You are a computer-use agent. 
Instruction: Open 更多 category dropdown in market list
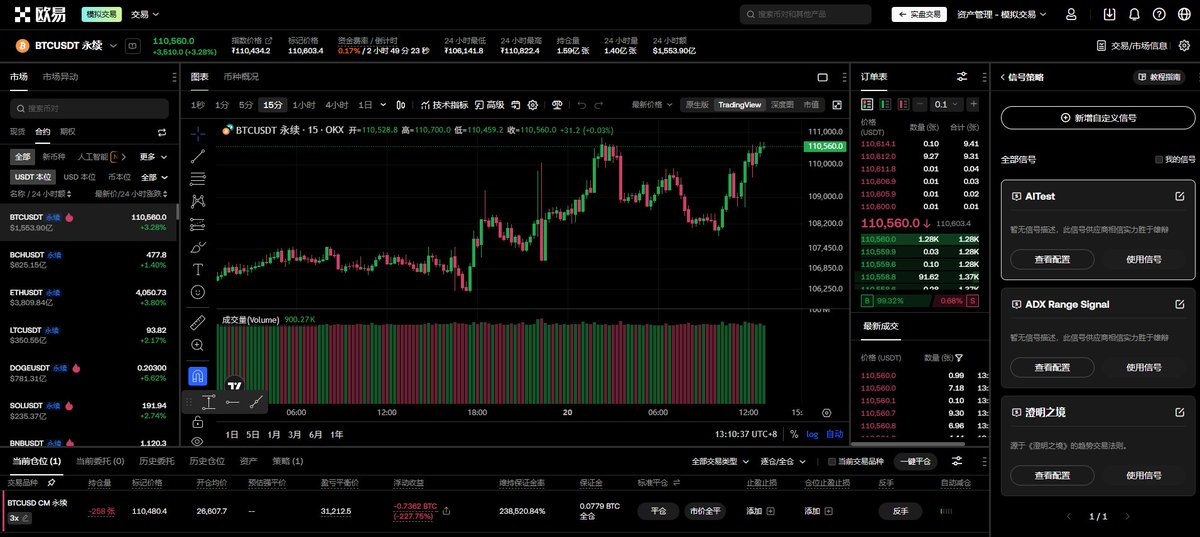(x=152, y=156)
